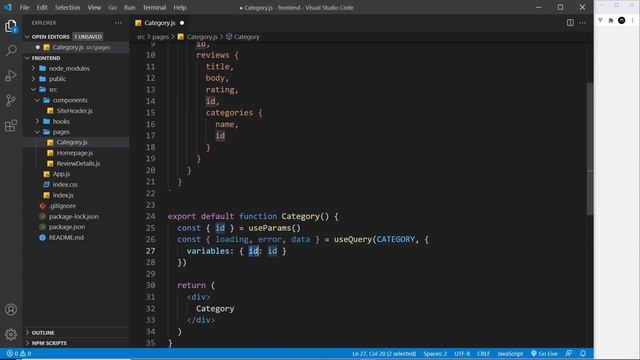The width and height of the screenshot is (640, 360).
Task: Select the Category.js editor tab
Action: click(x=160, y=23)
